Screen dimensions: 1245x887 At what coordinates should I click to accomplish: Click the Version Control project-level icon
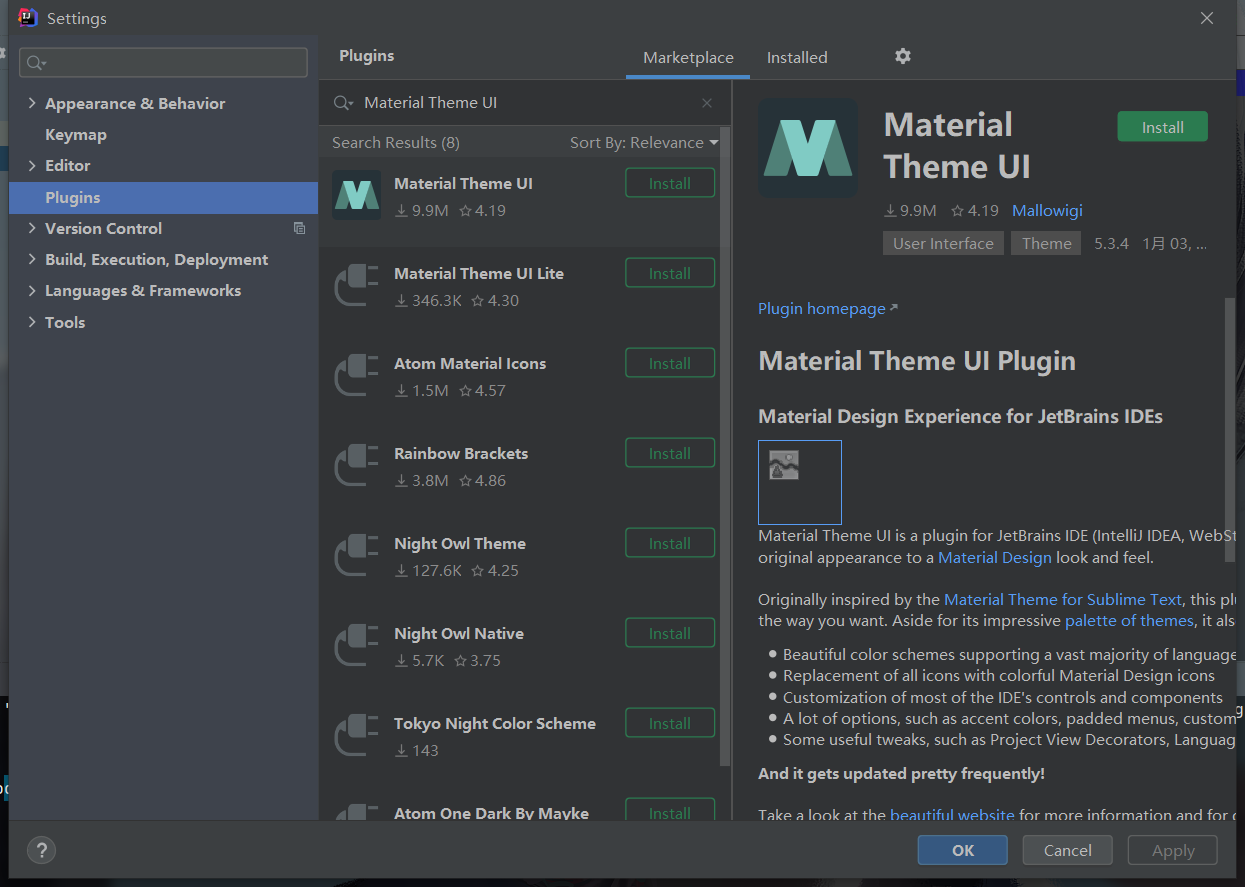(299, 228)
